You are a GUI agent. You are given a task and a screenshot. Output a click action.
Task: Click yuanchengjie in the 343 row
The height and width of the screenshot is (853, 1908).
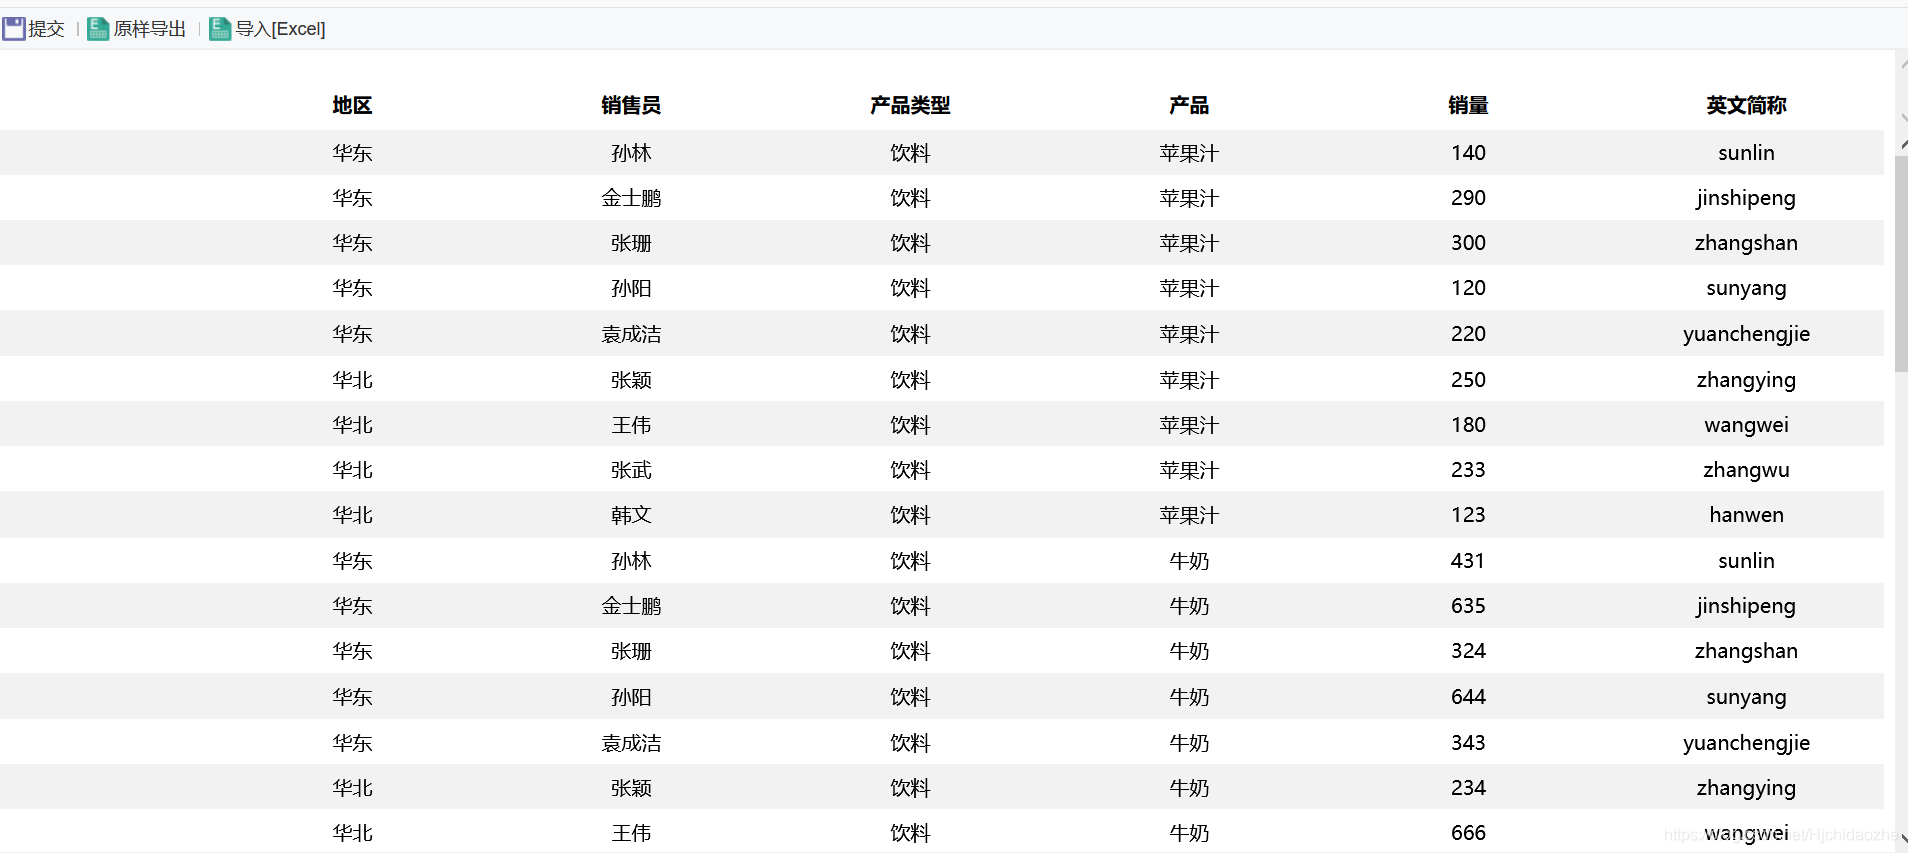1746,743
